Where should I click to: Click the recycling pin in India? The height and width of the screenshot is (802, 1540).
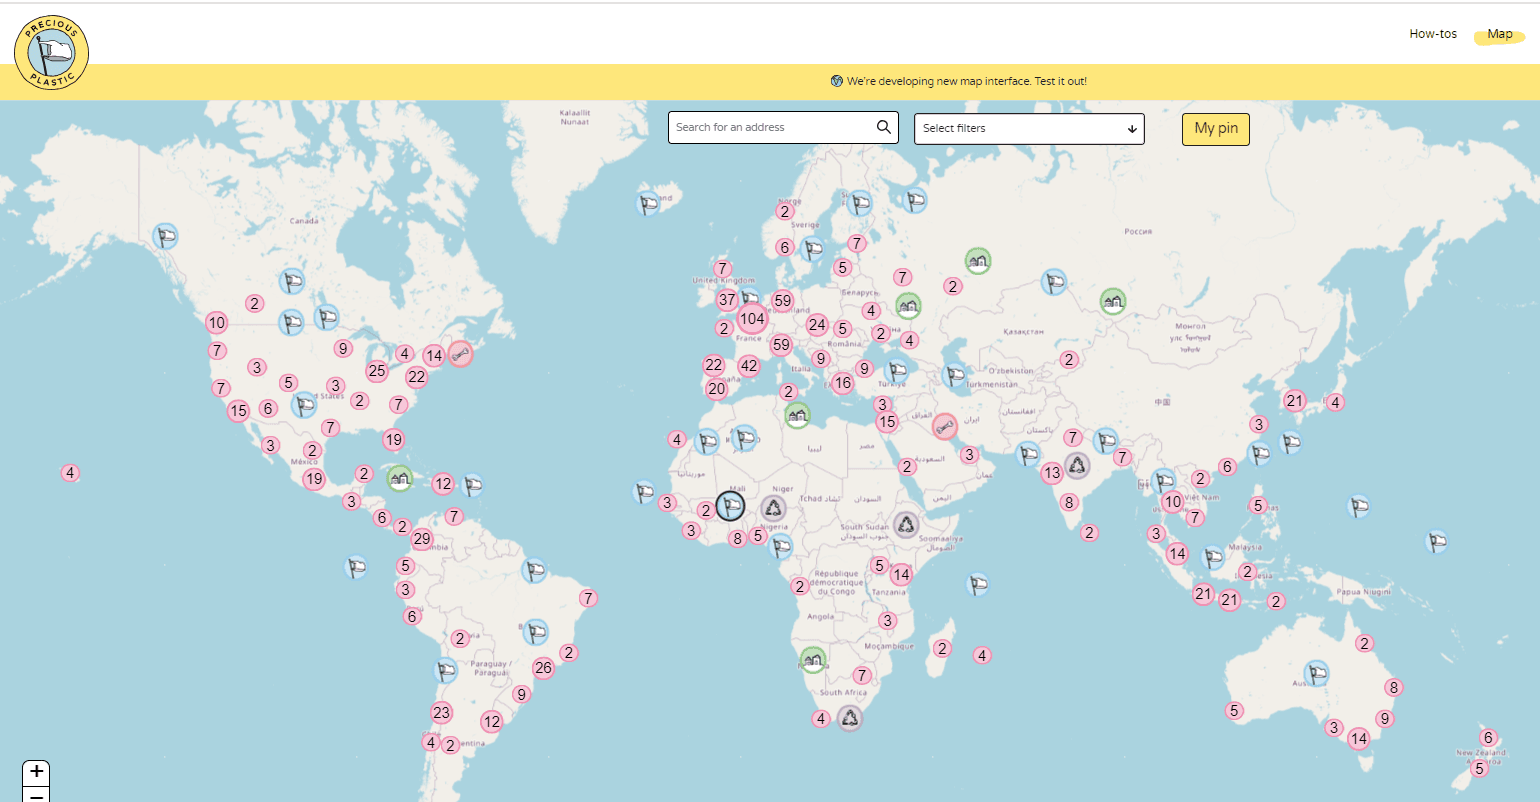(x=1077, y=465)
